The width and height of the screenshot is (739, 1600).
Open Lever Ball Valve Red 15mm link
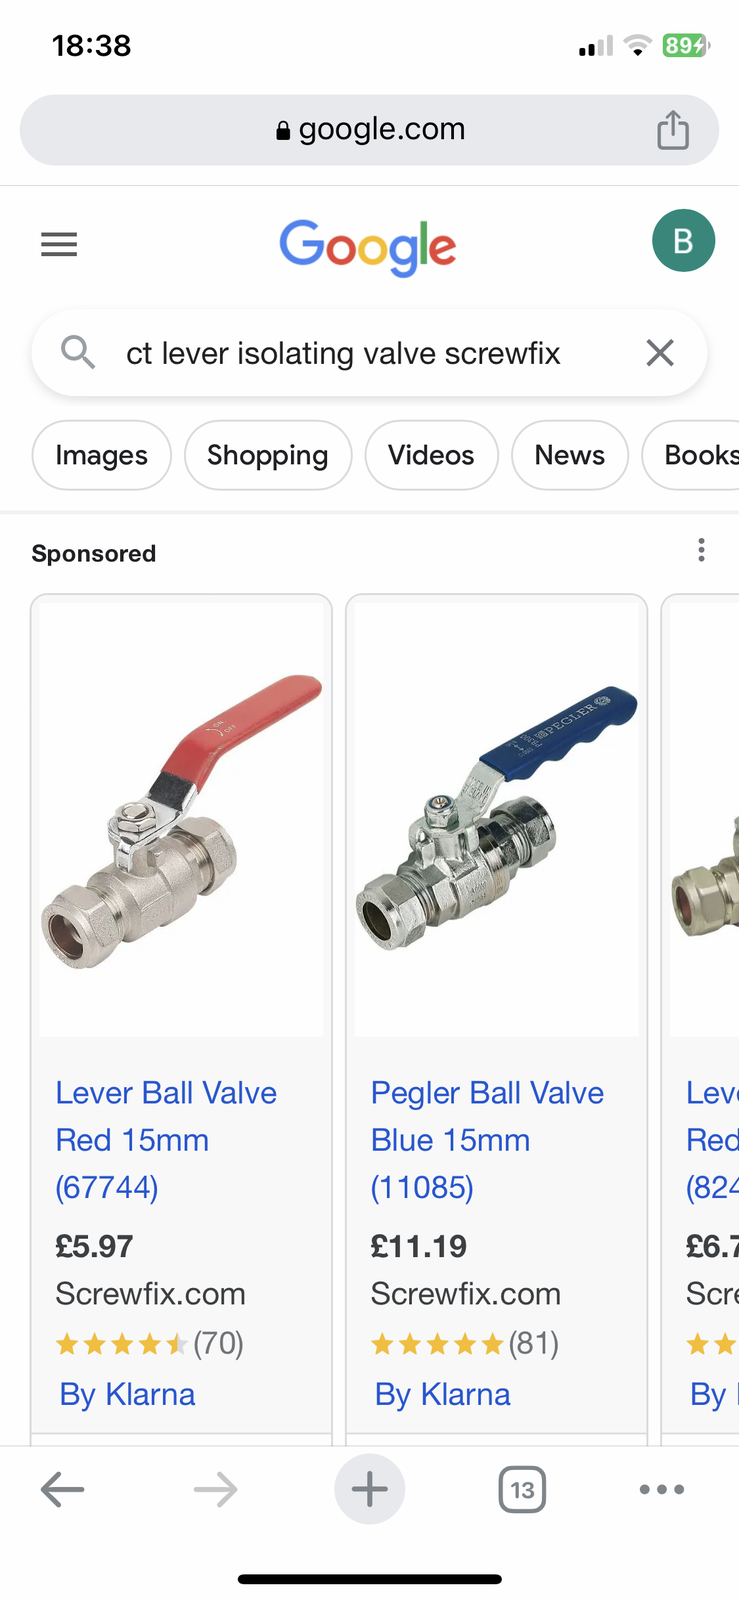(166, 1140)
